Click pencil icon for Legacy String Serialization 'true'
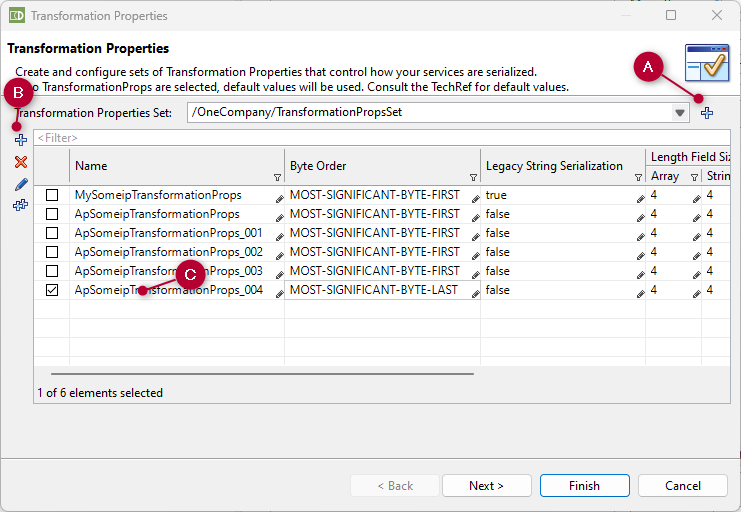 [x=640, y=196]
